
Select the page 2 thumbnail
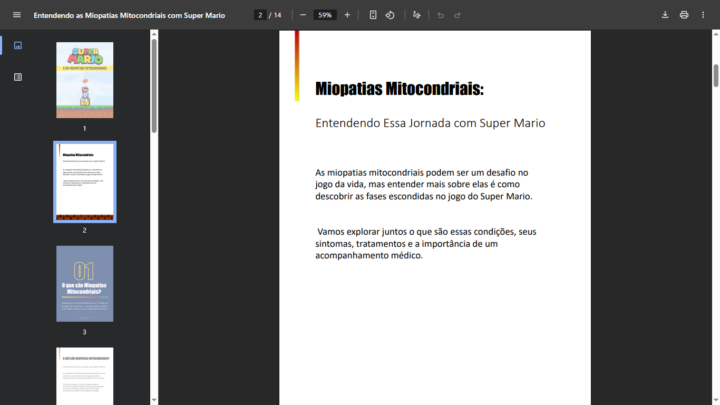pos(84,181)
